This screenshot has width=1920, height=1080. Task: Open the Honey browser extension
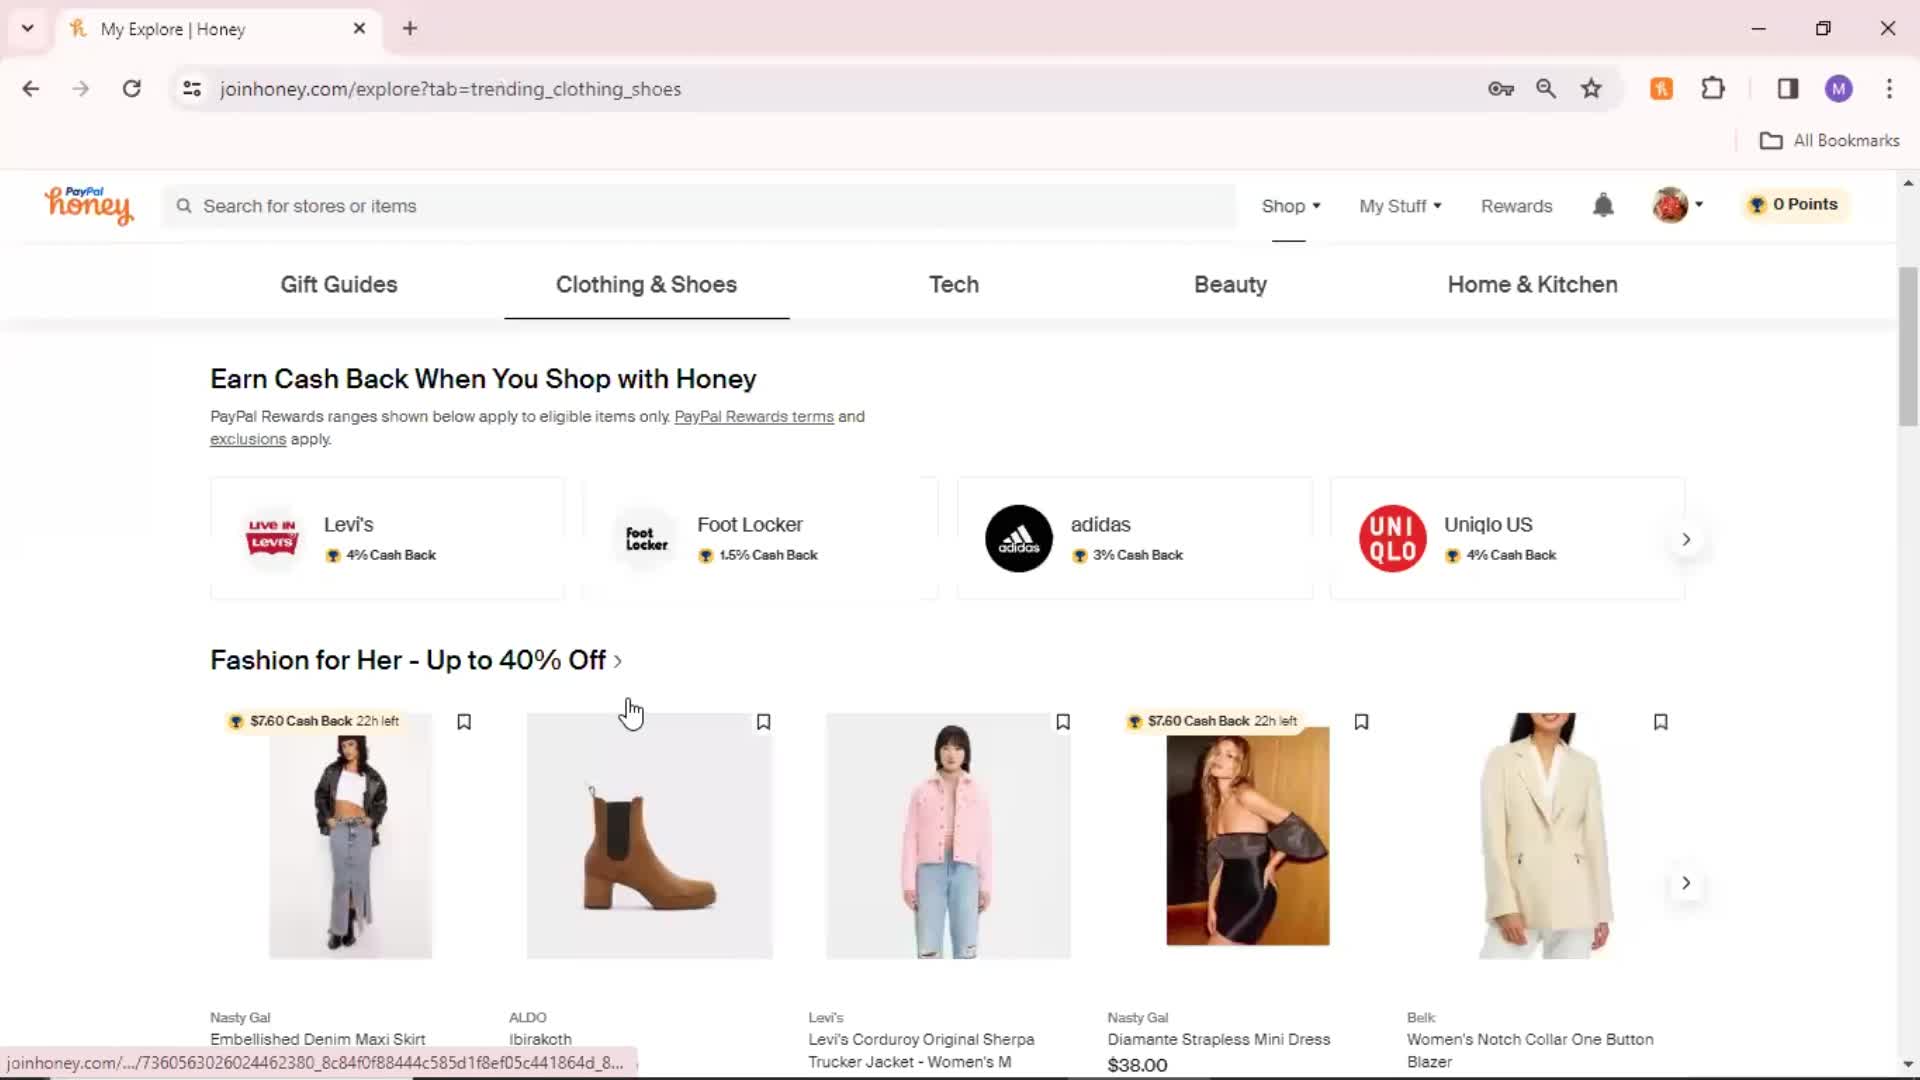pyautogui.click(x=1662, y=88)
